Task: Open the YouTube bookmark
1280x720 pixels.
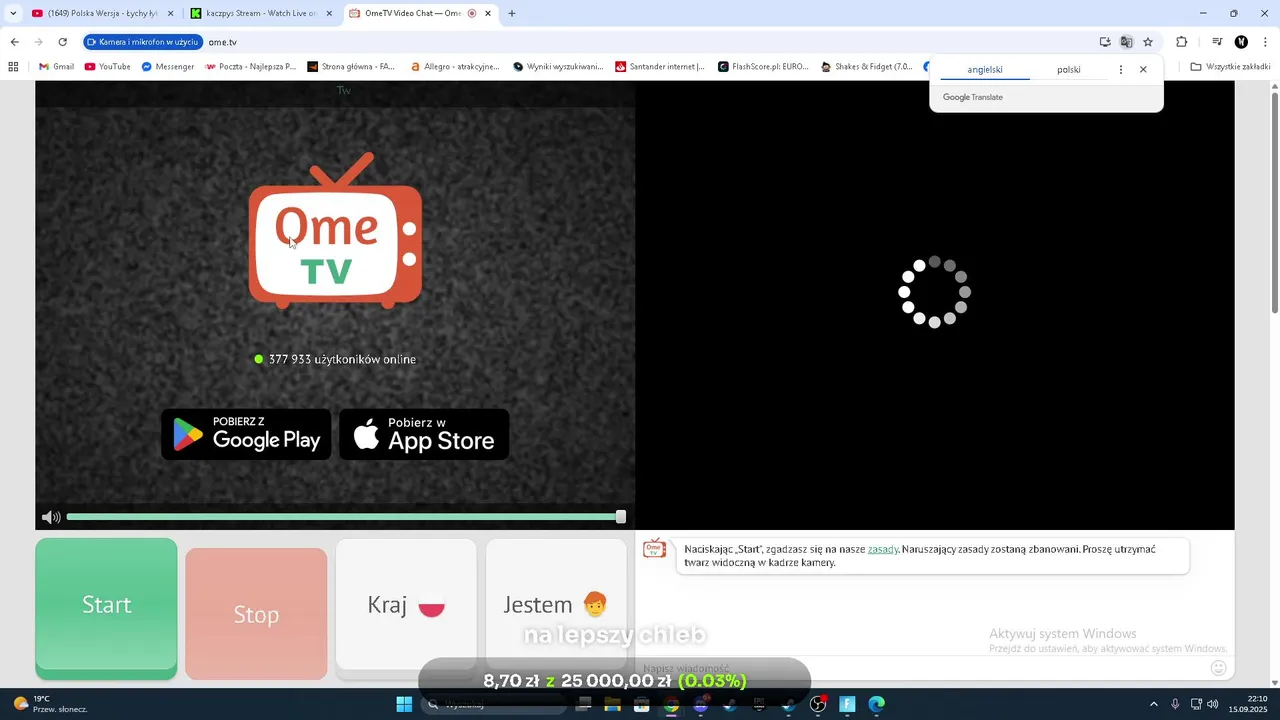Action: [x=108, y=67]
